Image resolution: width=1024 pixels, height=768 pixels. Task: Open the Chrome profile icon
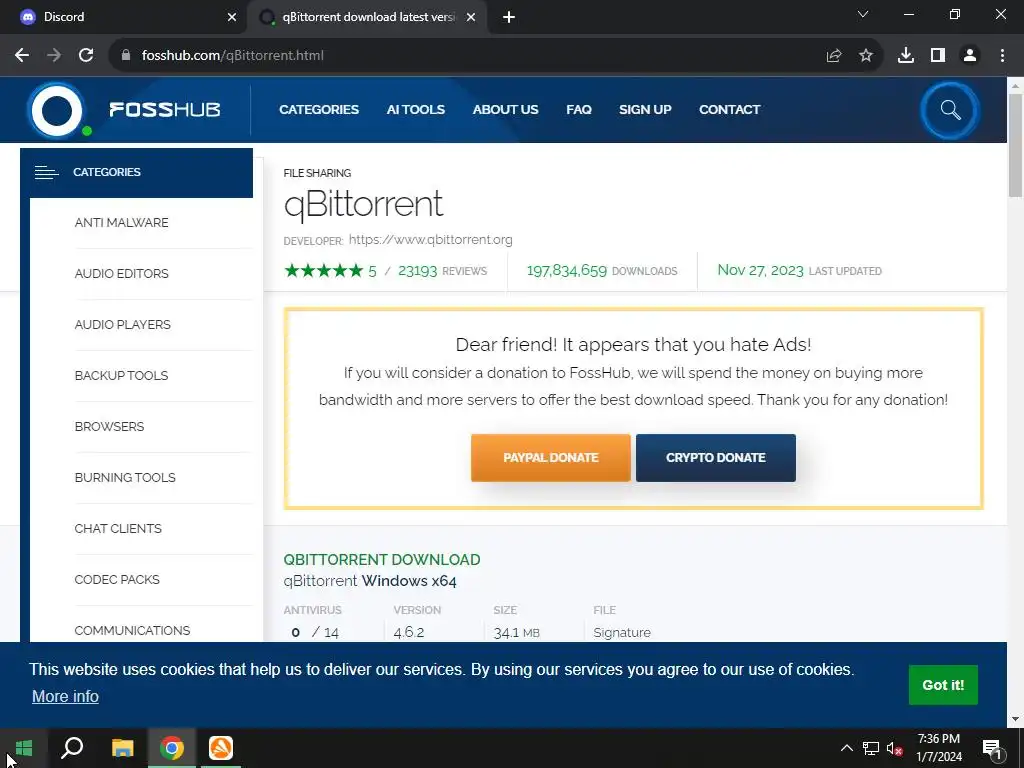pos(970,56)
